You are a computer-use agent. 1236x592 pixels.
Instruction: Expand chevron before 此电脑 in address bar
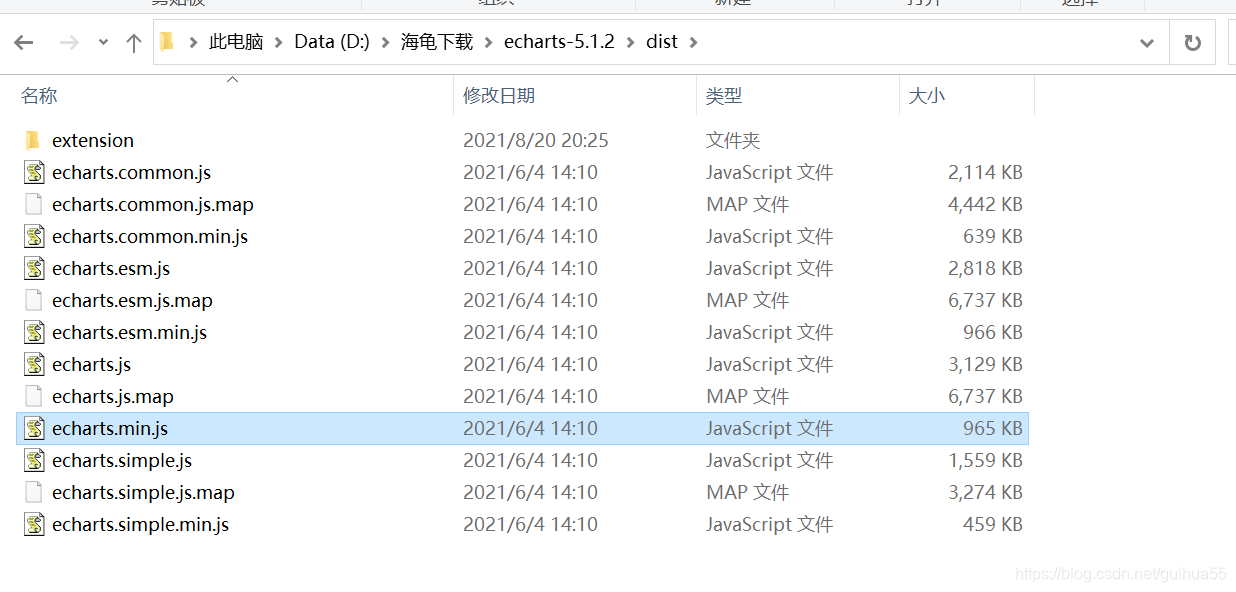tap(192, 42)
